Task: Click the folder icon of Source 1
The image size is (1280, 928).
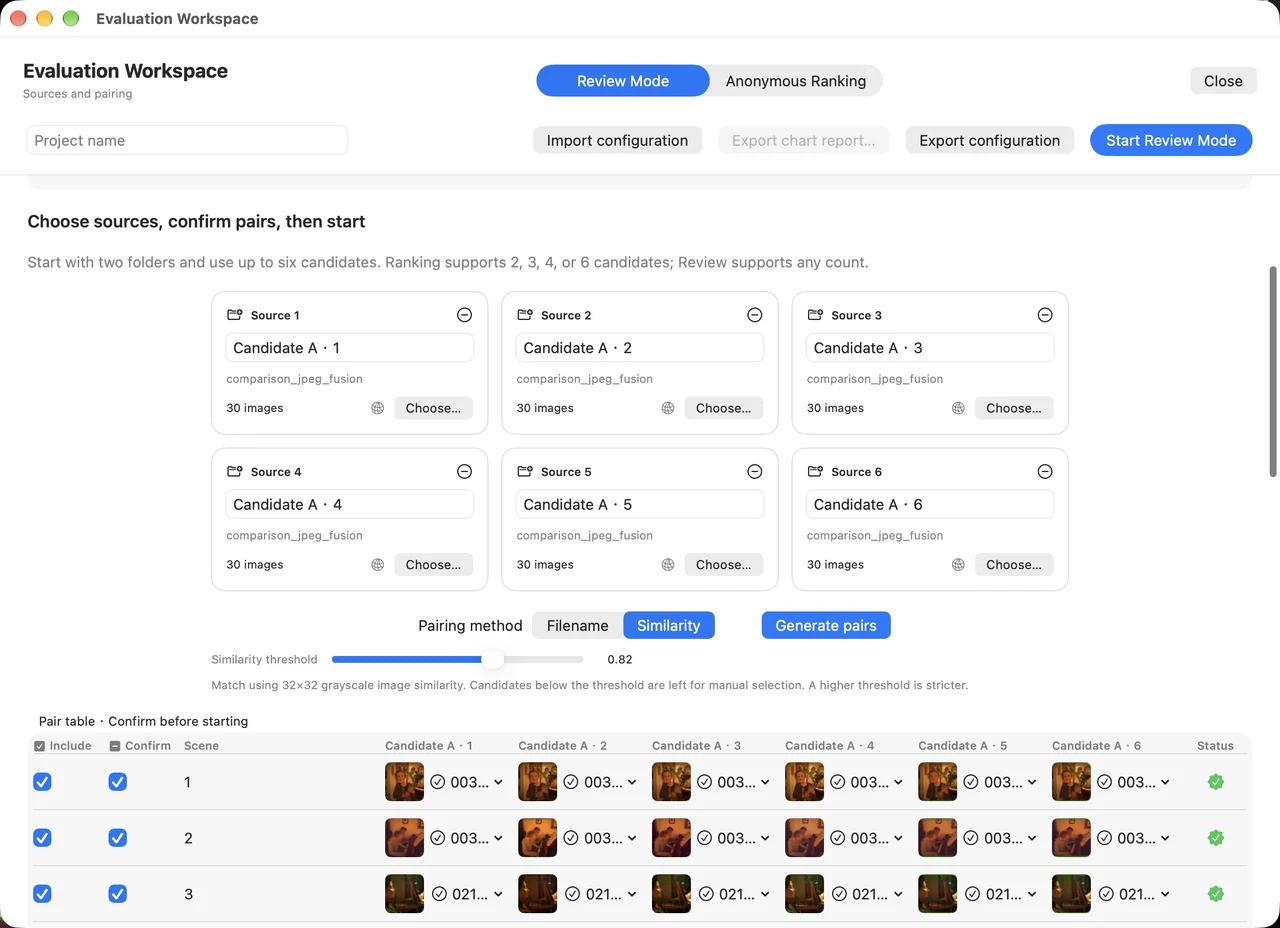Action: [x=234, y=315]
